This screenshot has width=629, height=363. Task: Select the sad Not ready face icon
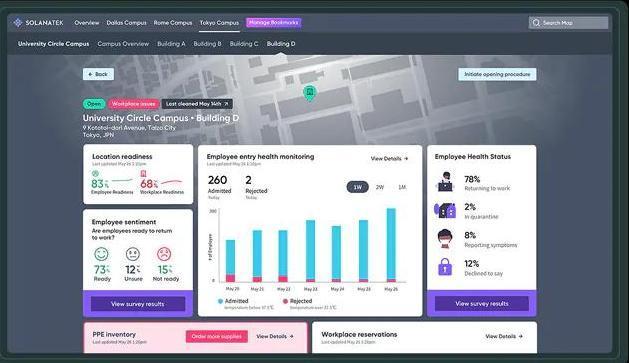tap(164, 254)
